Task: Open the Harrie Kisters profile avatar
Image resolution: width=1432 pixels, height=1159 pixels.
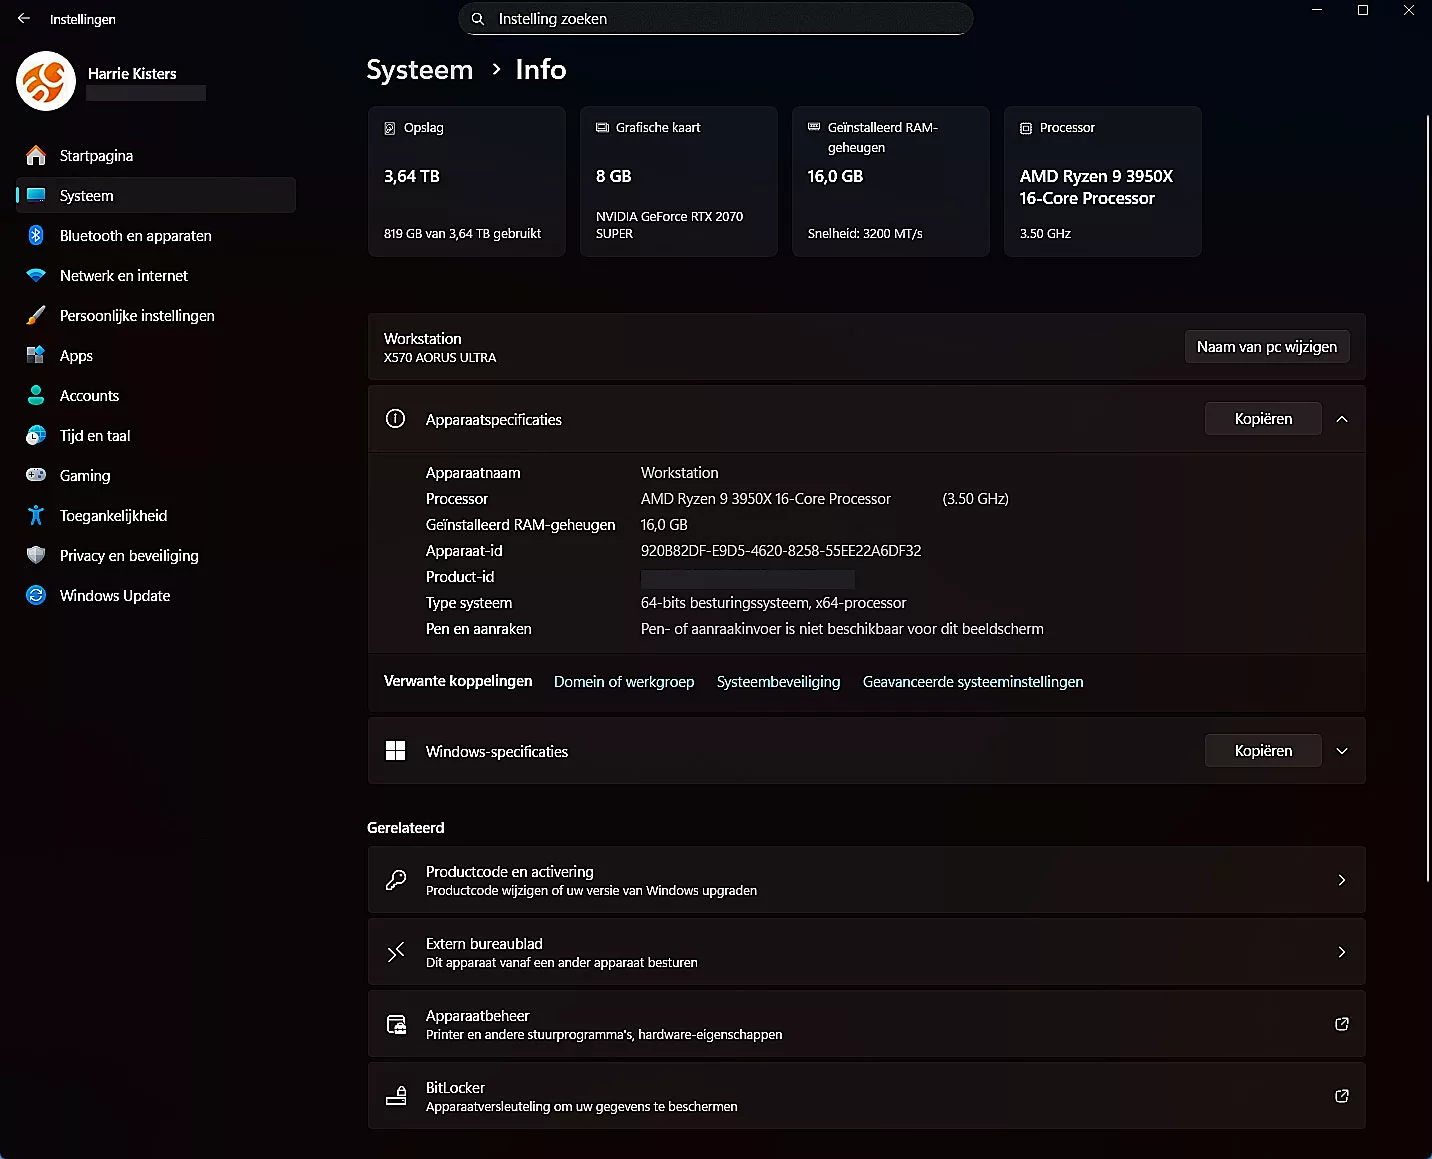Action: click(45, 81)
